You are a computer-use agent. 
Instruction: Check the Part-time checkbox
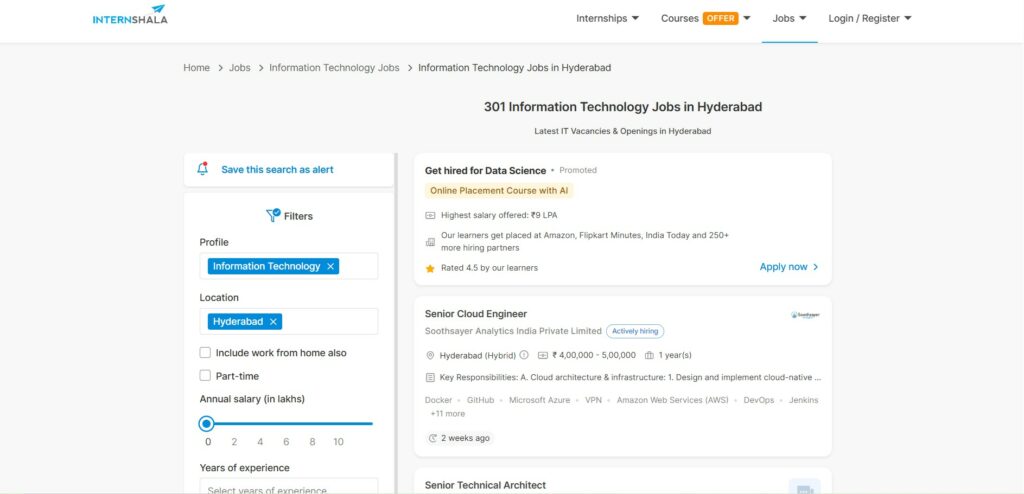tap(205, 376)
